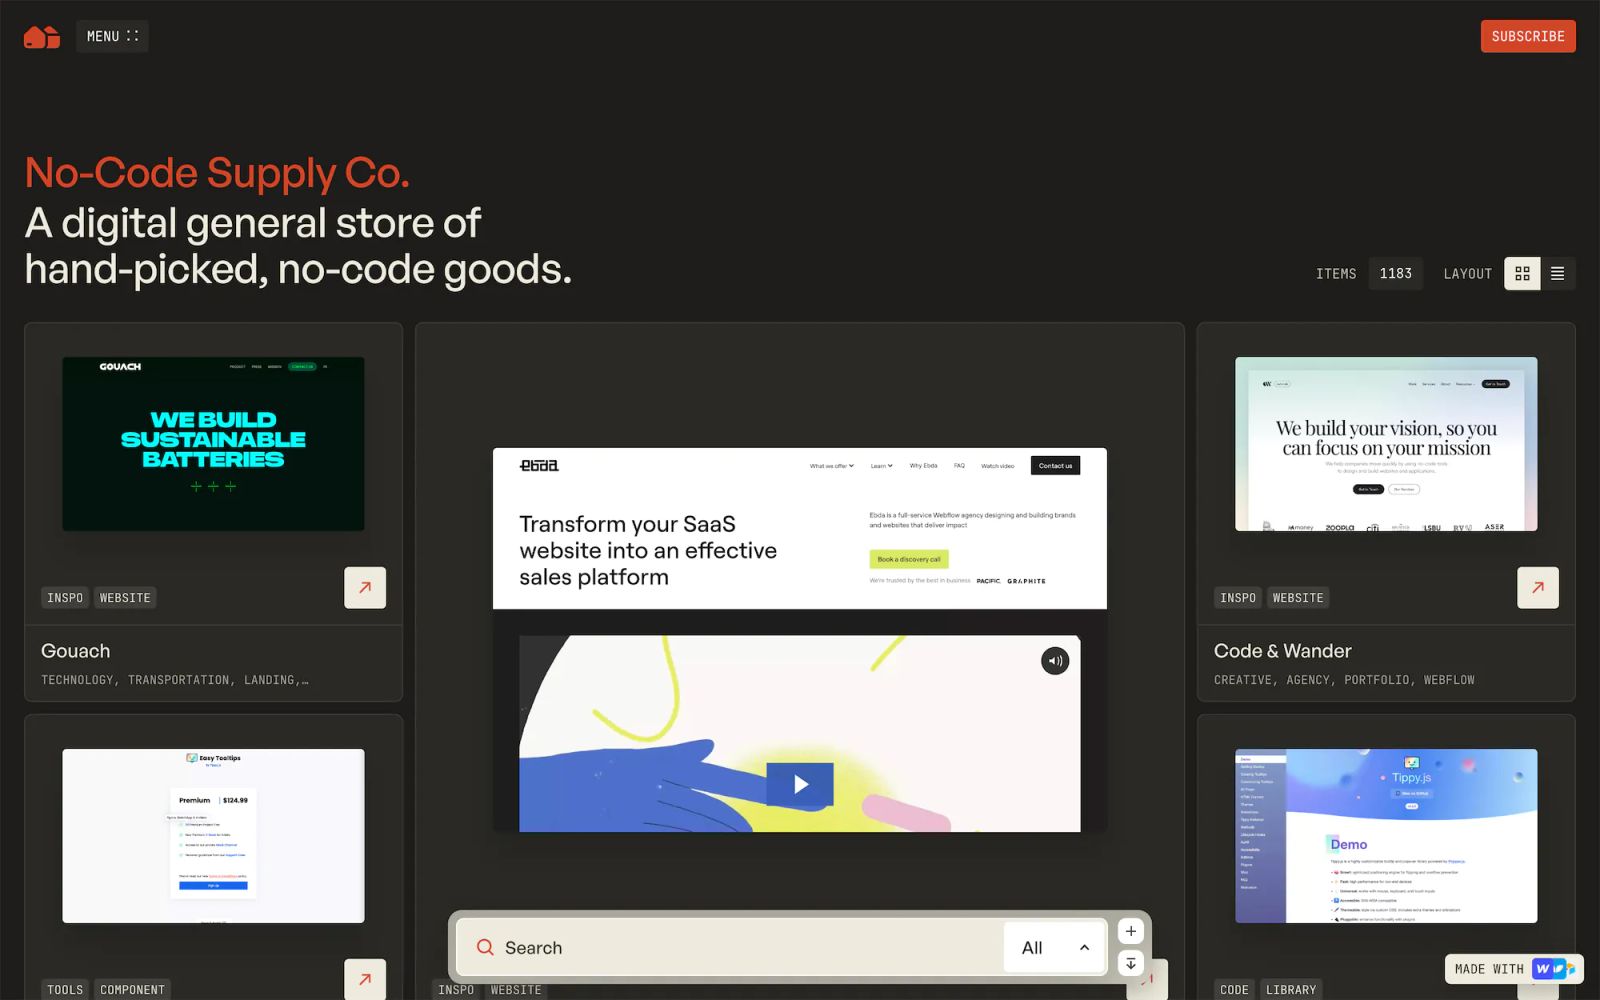
Task: Play the Ebda preview video
Action: (800, 784)
